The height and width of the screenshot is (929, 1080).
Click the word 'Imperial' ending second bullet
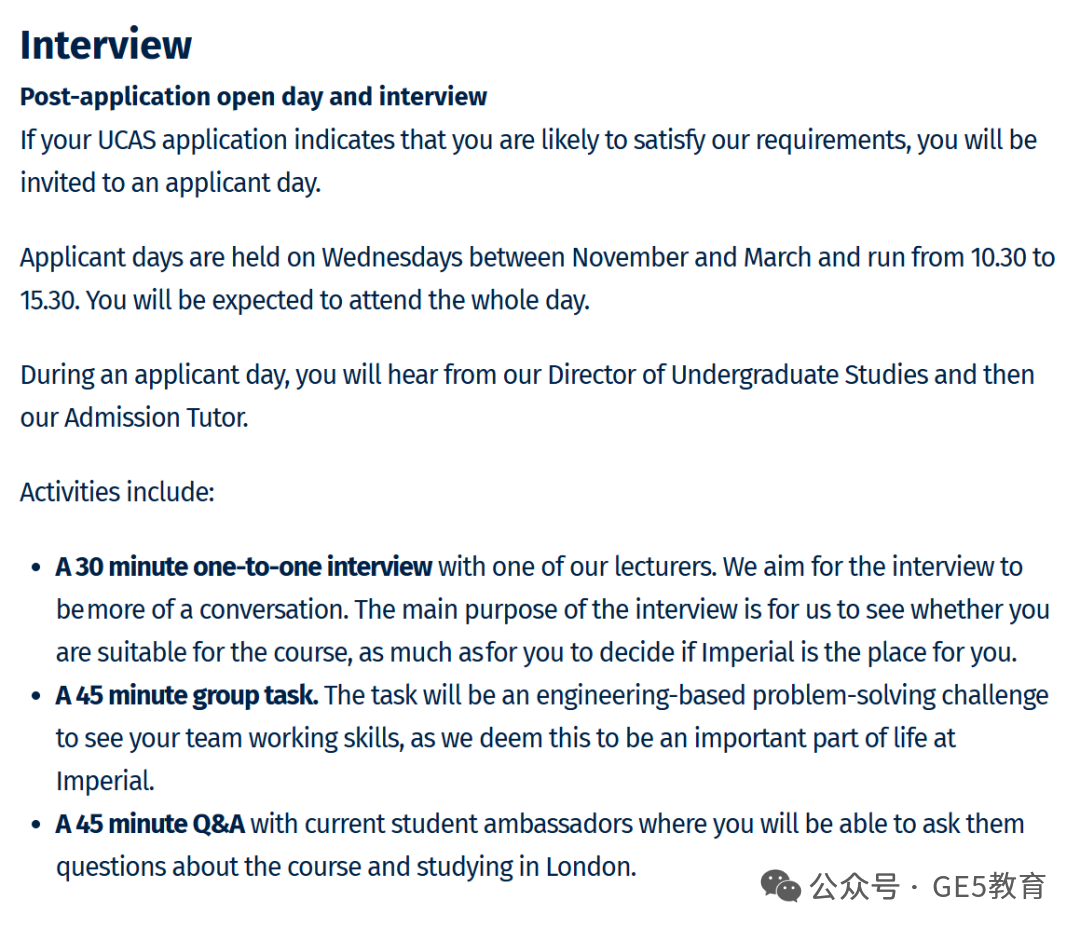tap(105, 782)
